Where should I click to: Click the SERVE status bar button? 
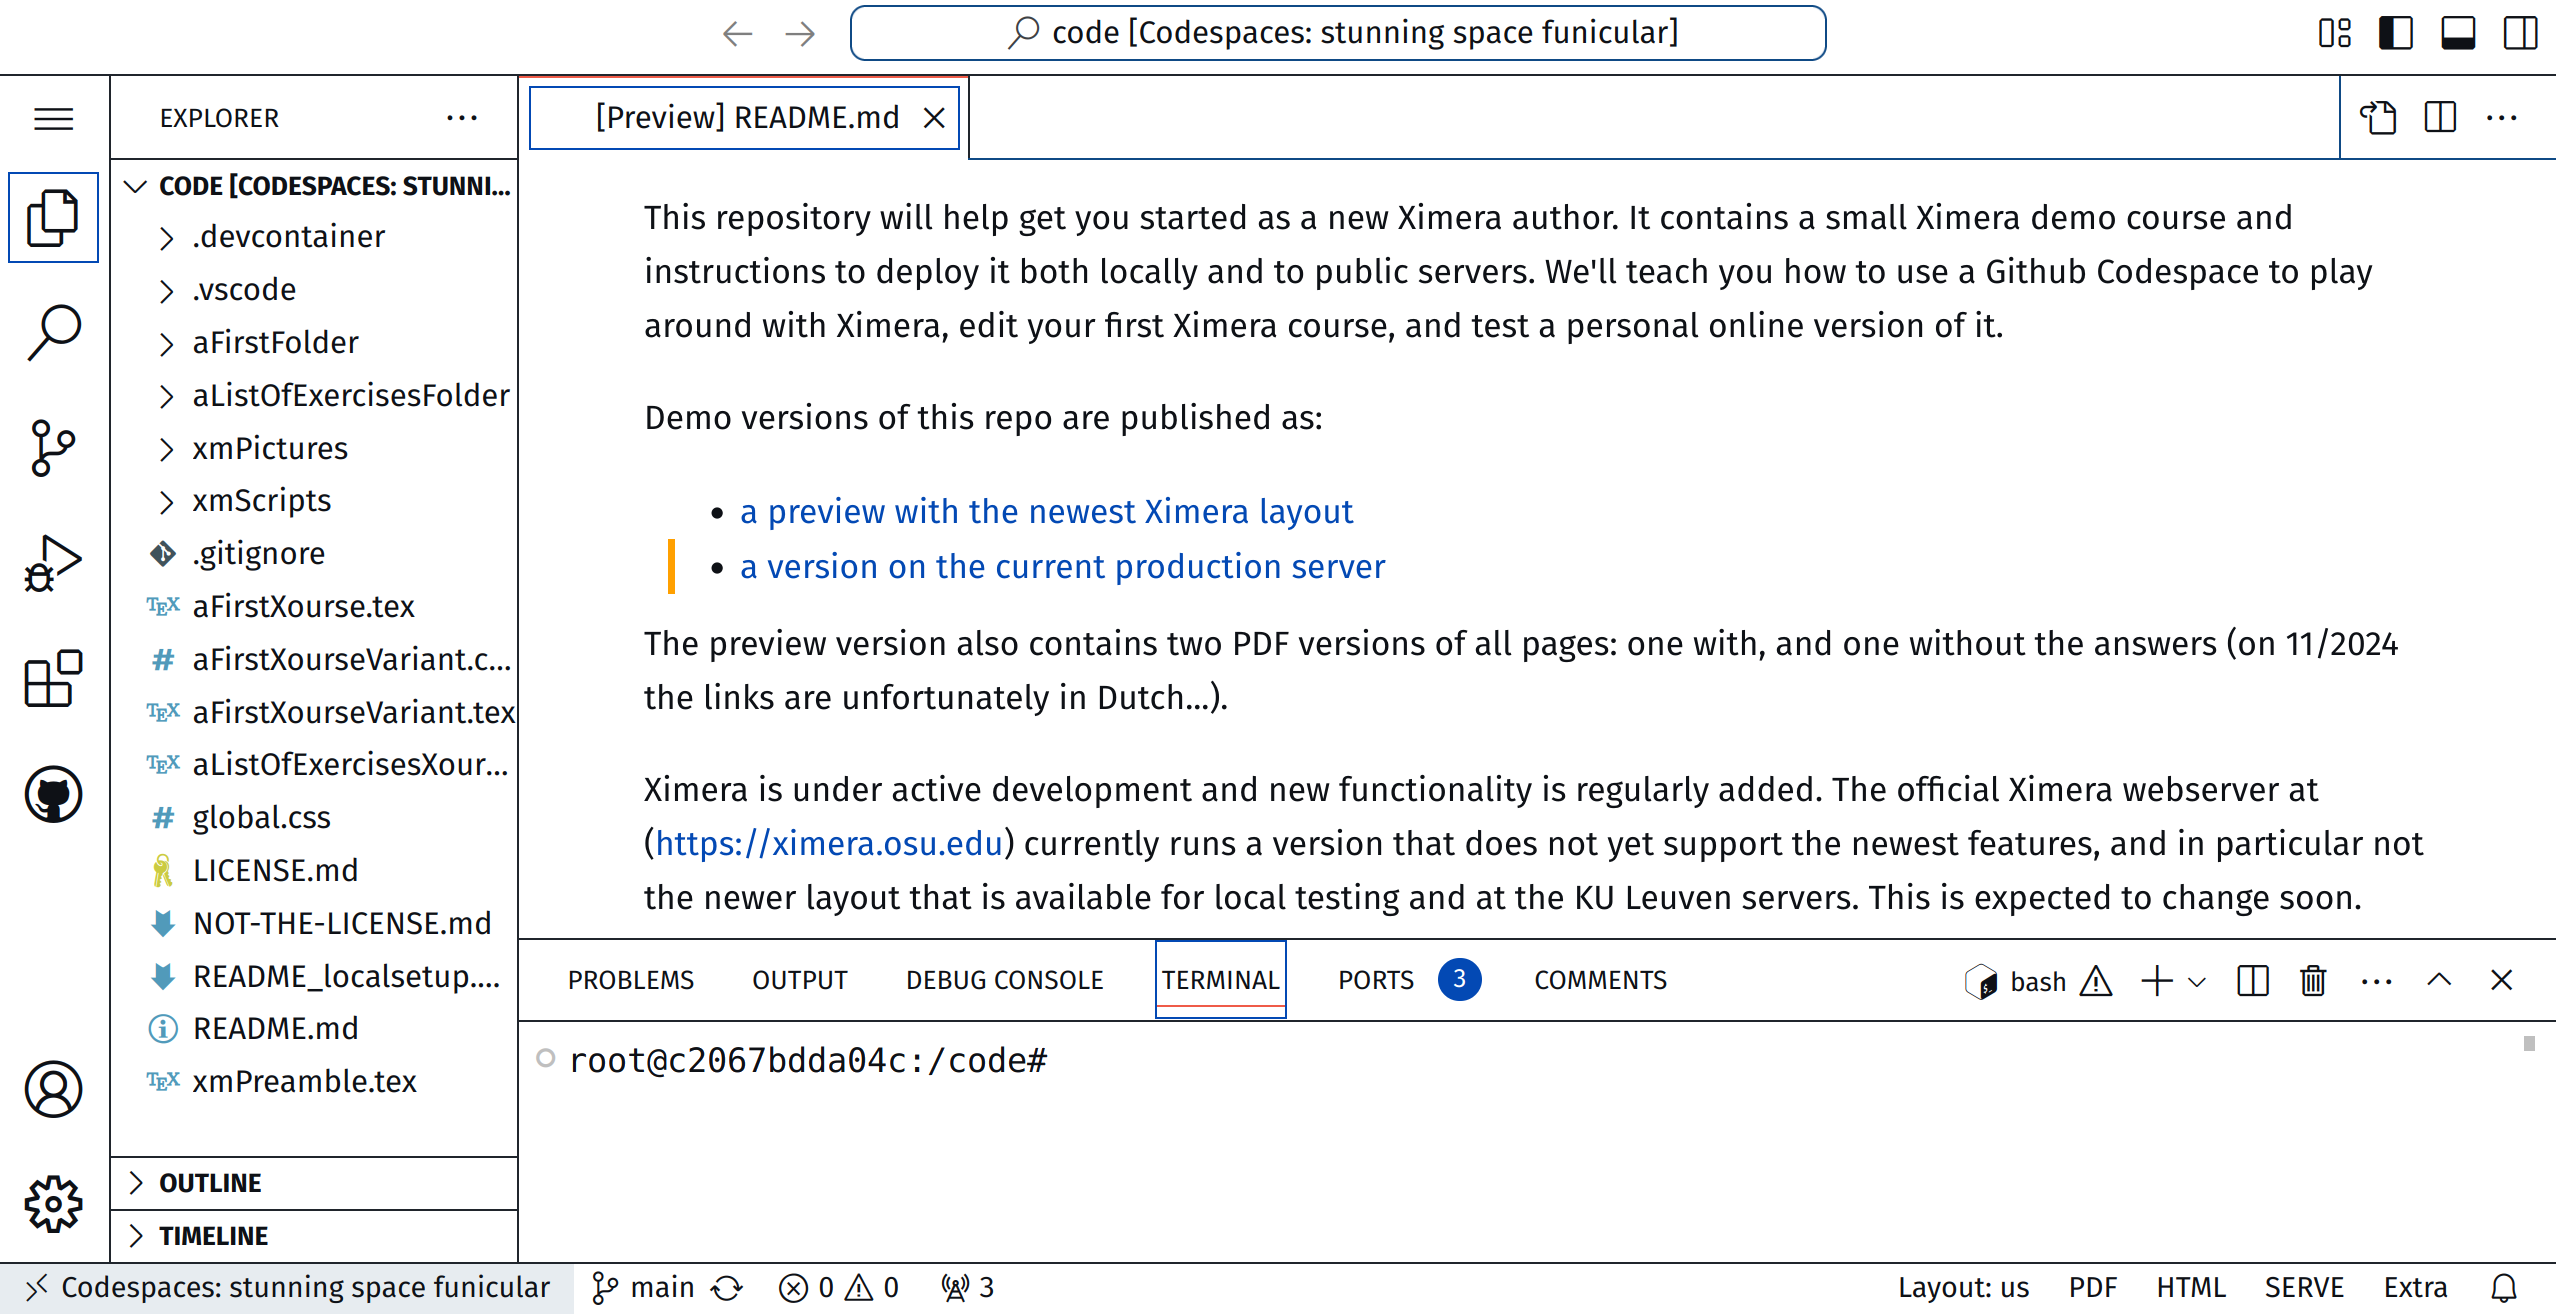pos(2304,1287)
